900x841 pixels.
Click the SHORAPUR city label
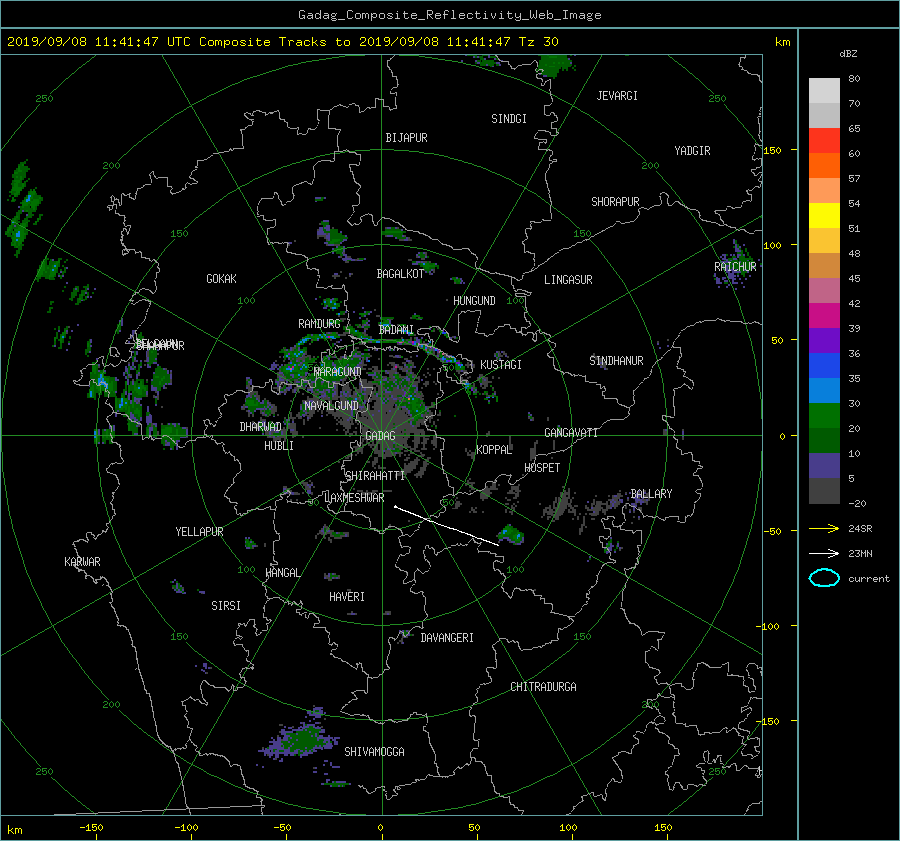click(x=615, y=202)
